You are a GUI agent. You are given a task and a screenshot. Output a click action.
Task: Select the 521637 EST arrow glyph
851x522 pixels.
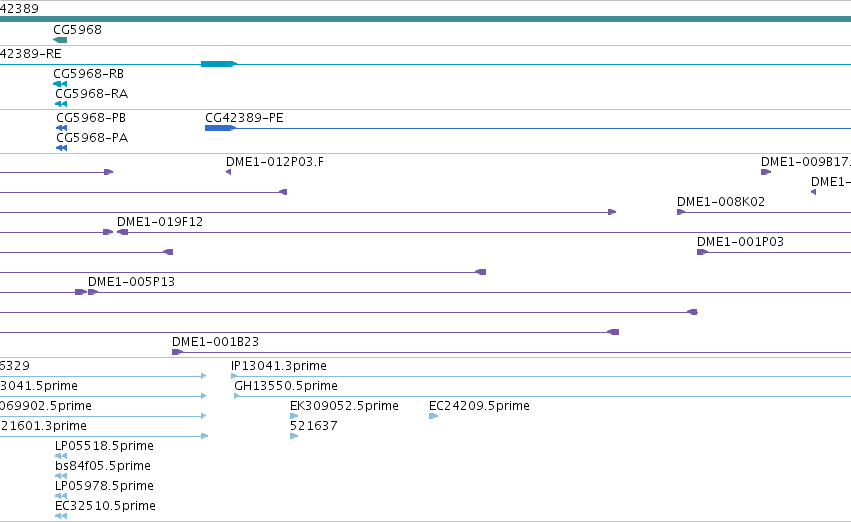click(x=294, y=436)
